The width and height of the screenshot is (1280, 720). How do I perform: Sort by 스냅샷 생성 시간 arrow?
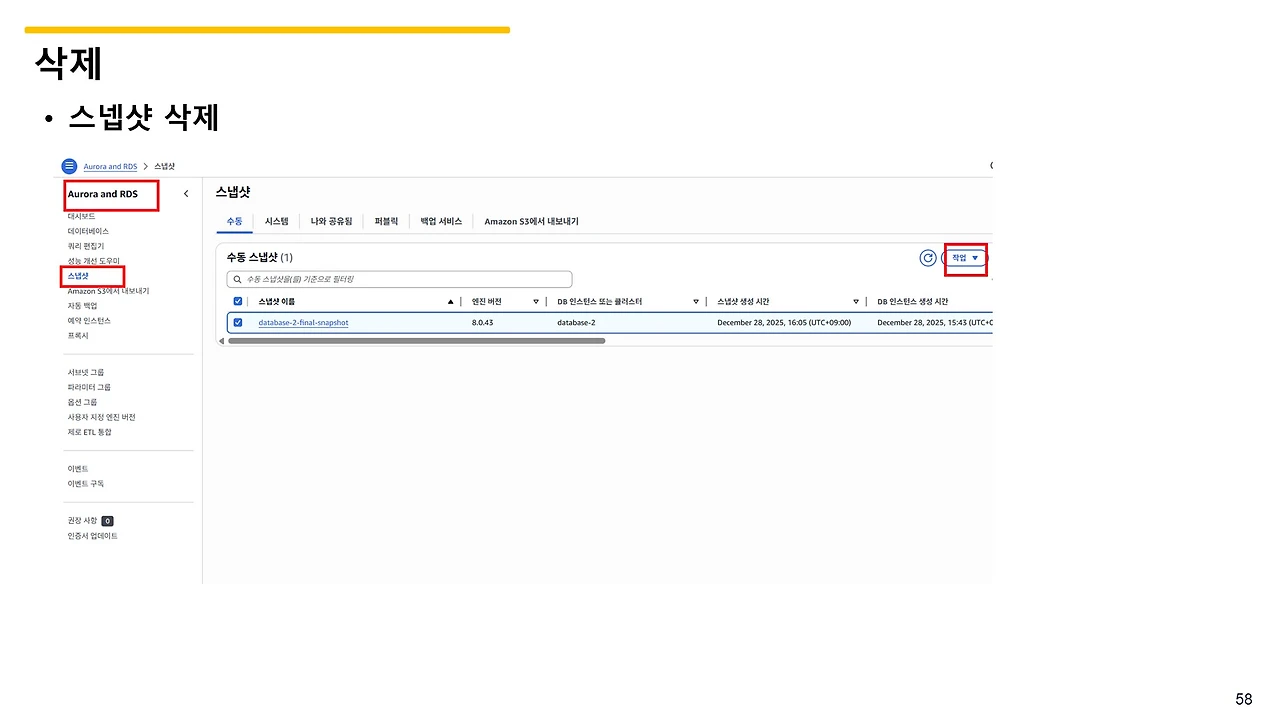pos(856,301)
